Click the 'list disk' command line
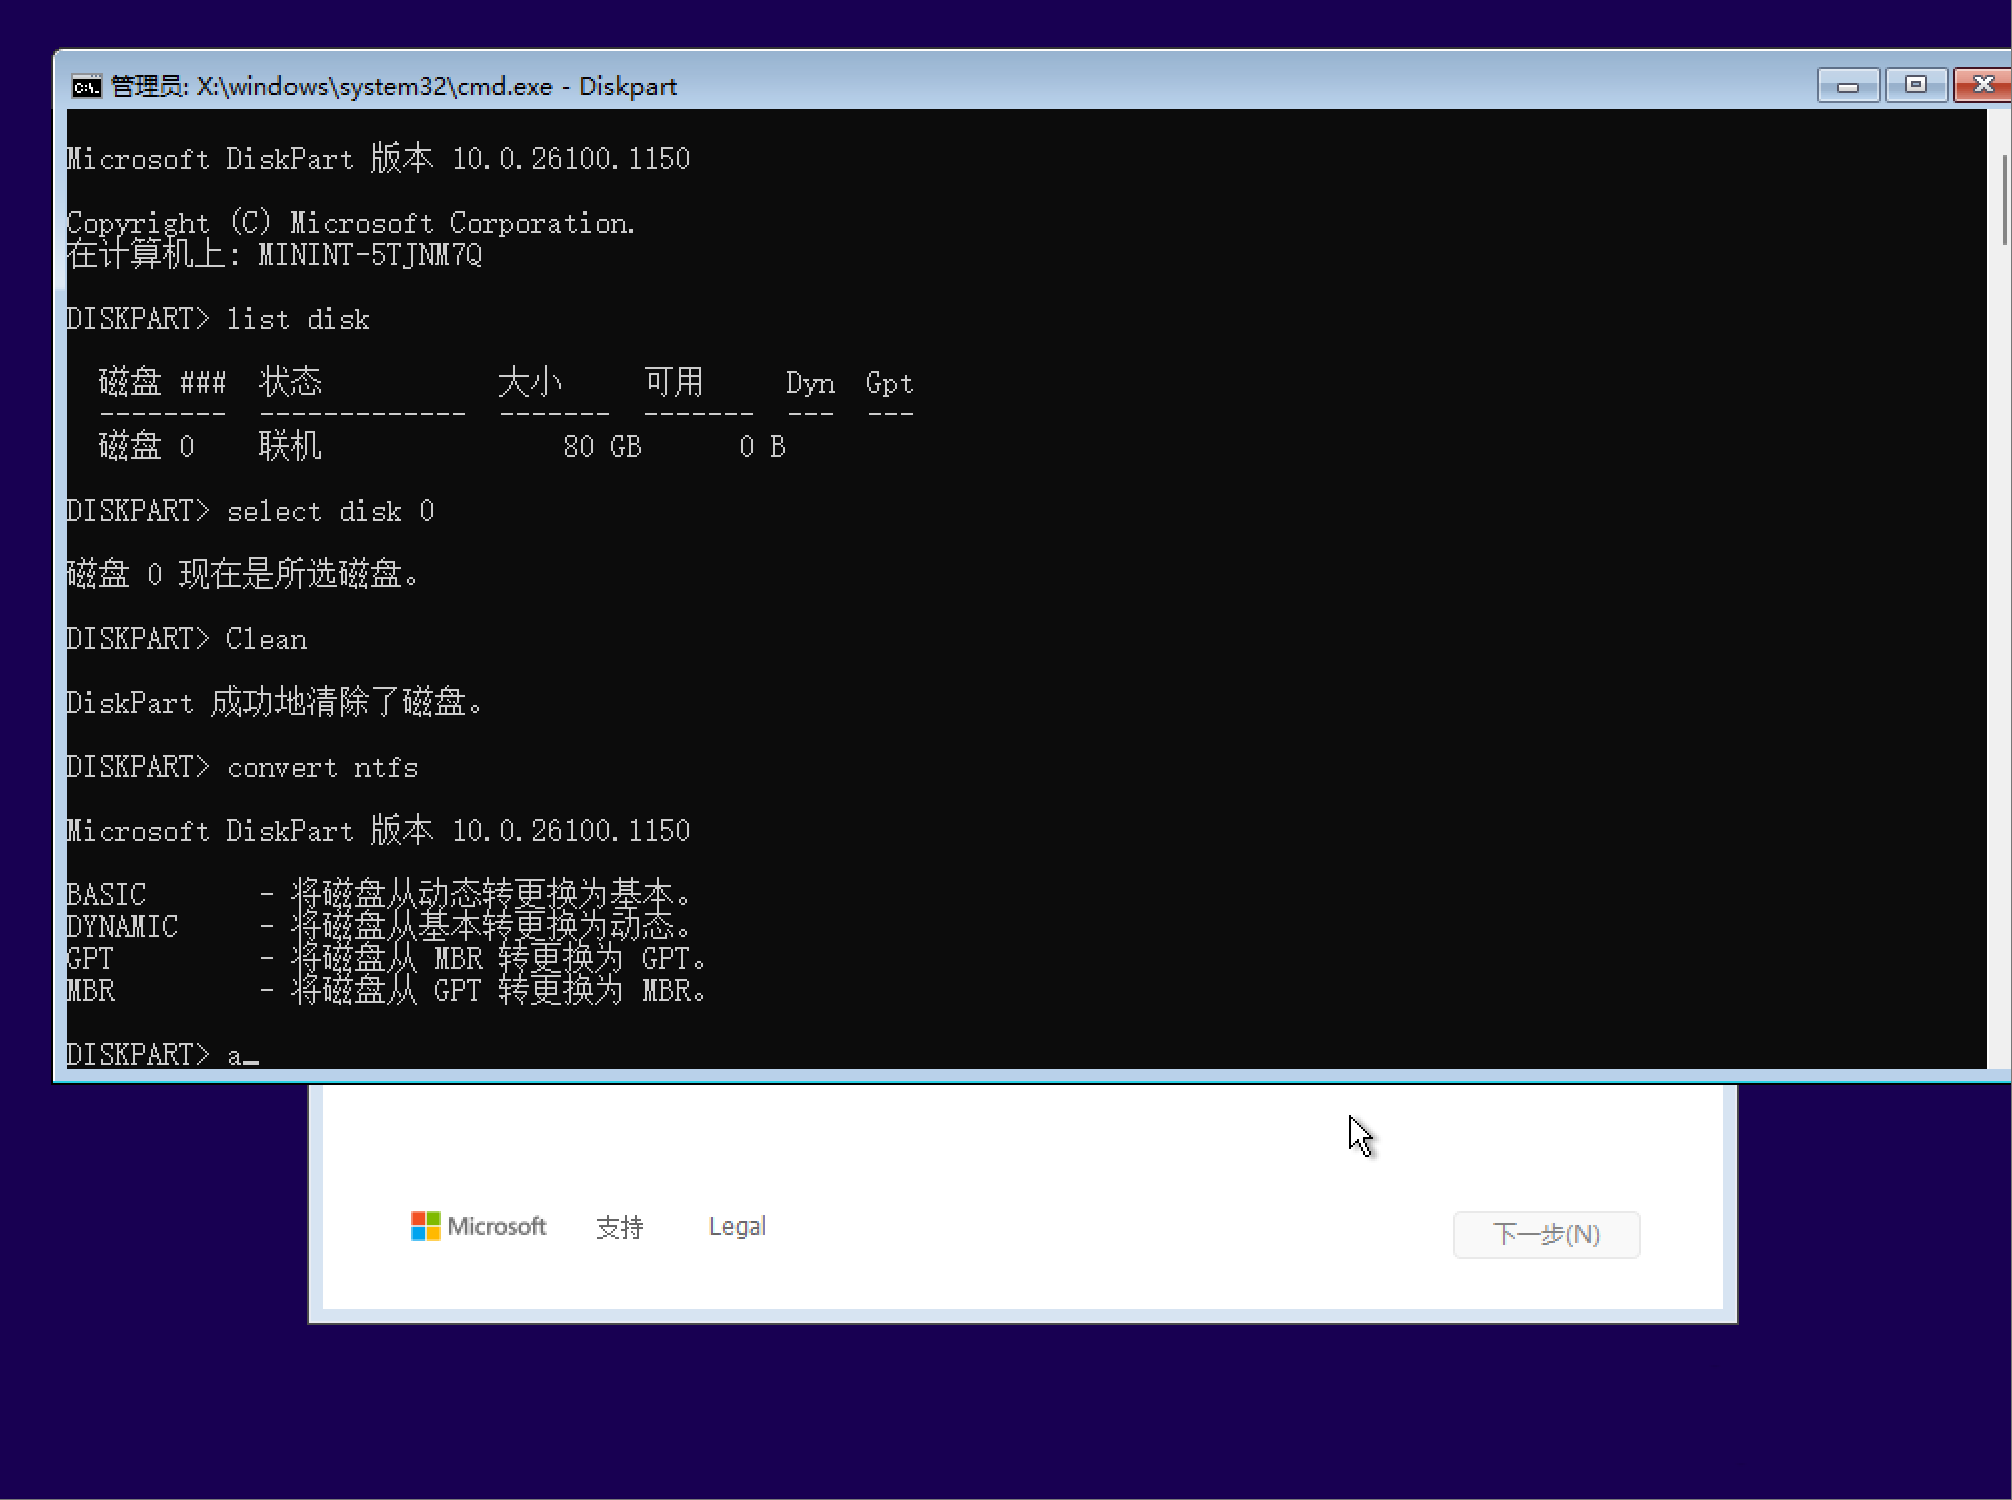 298,320
